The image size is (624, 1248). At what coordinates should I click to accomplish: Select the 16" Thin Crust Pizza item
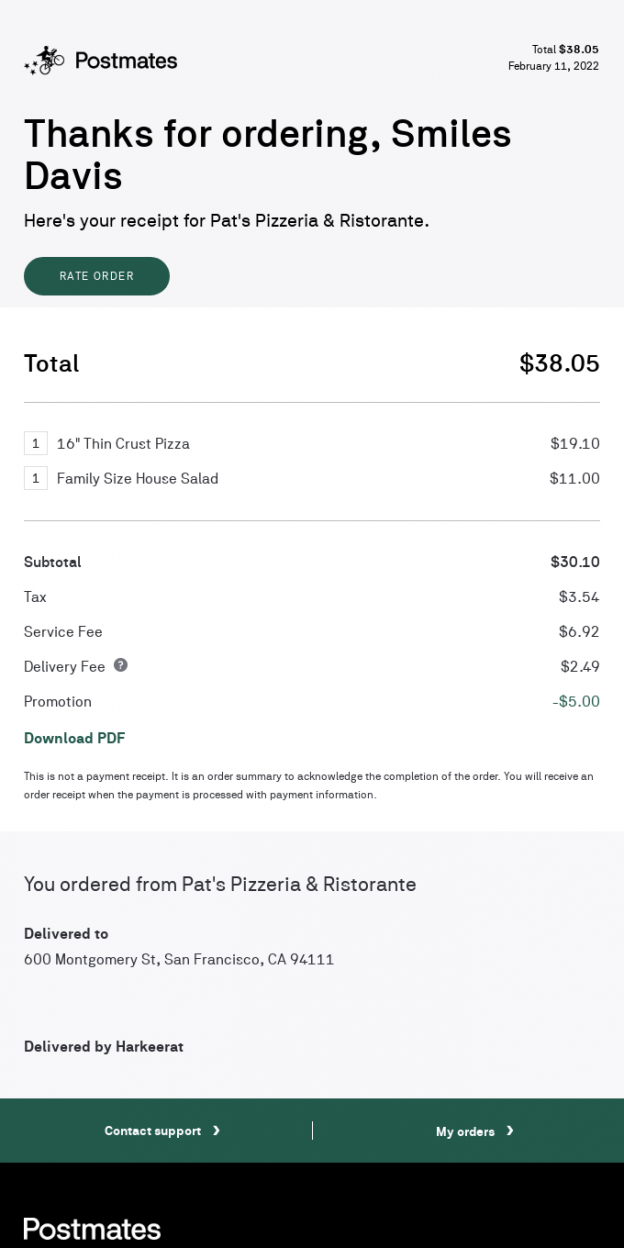pyautogui.click(x=123, y=443)
